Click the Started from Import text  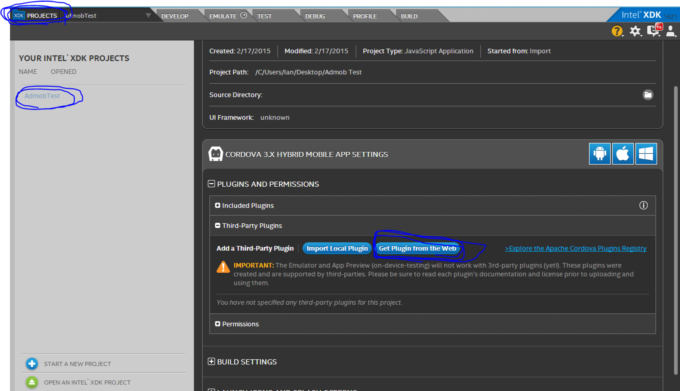[x=519, y=51]
